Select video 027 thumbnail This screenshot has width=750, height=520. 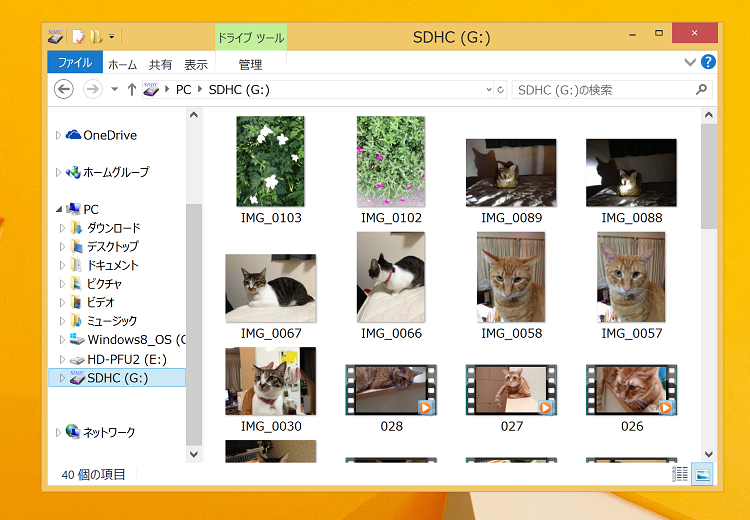tap(511, 390)
